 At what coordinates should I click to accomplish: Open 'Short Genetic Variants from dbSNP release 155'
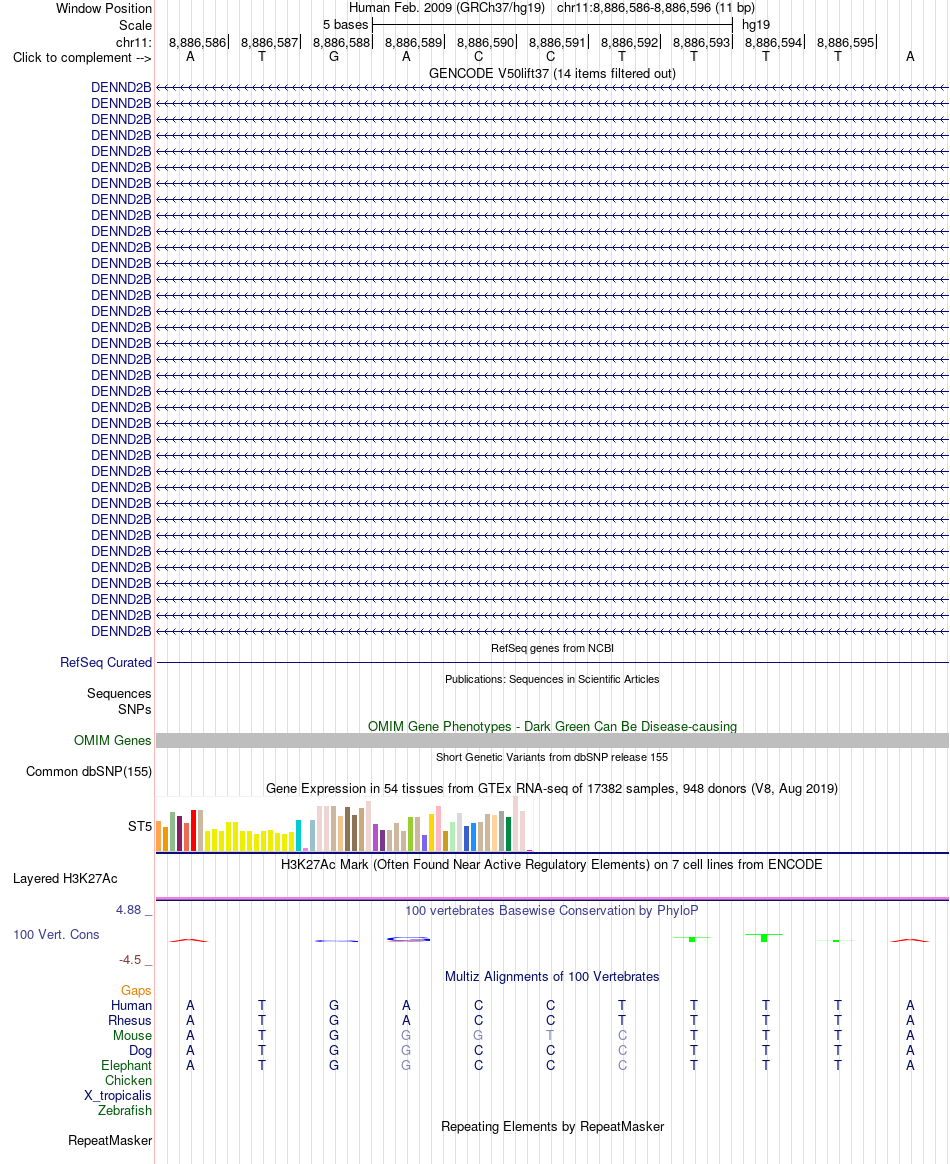point(552,757)
